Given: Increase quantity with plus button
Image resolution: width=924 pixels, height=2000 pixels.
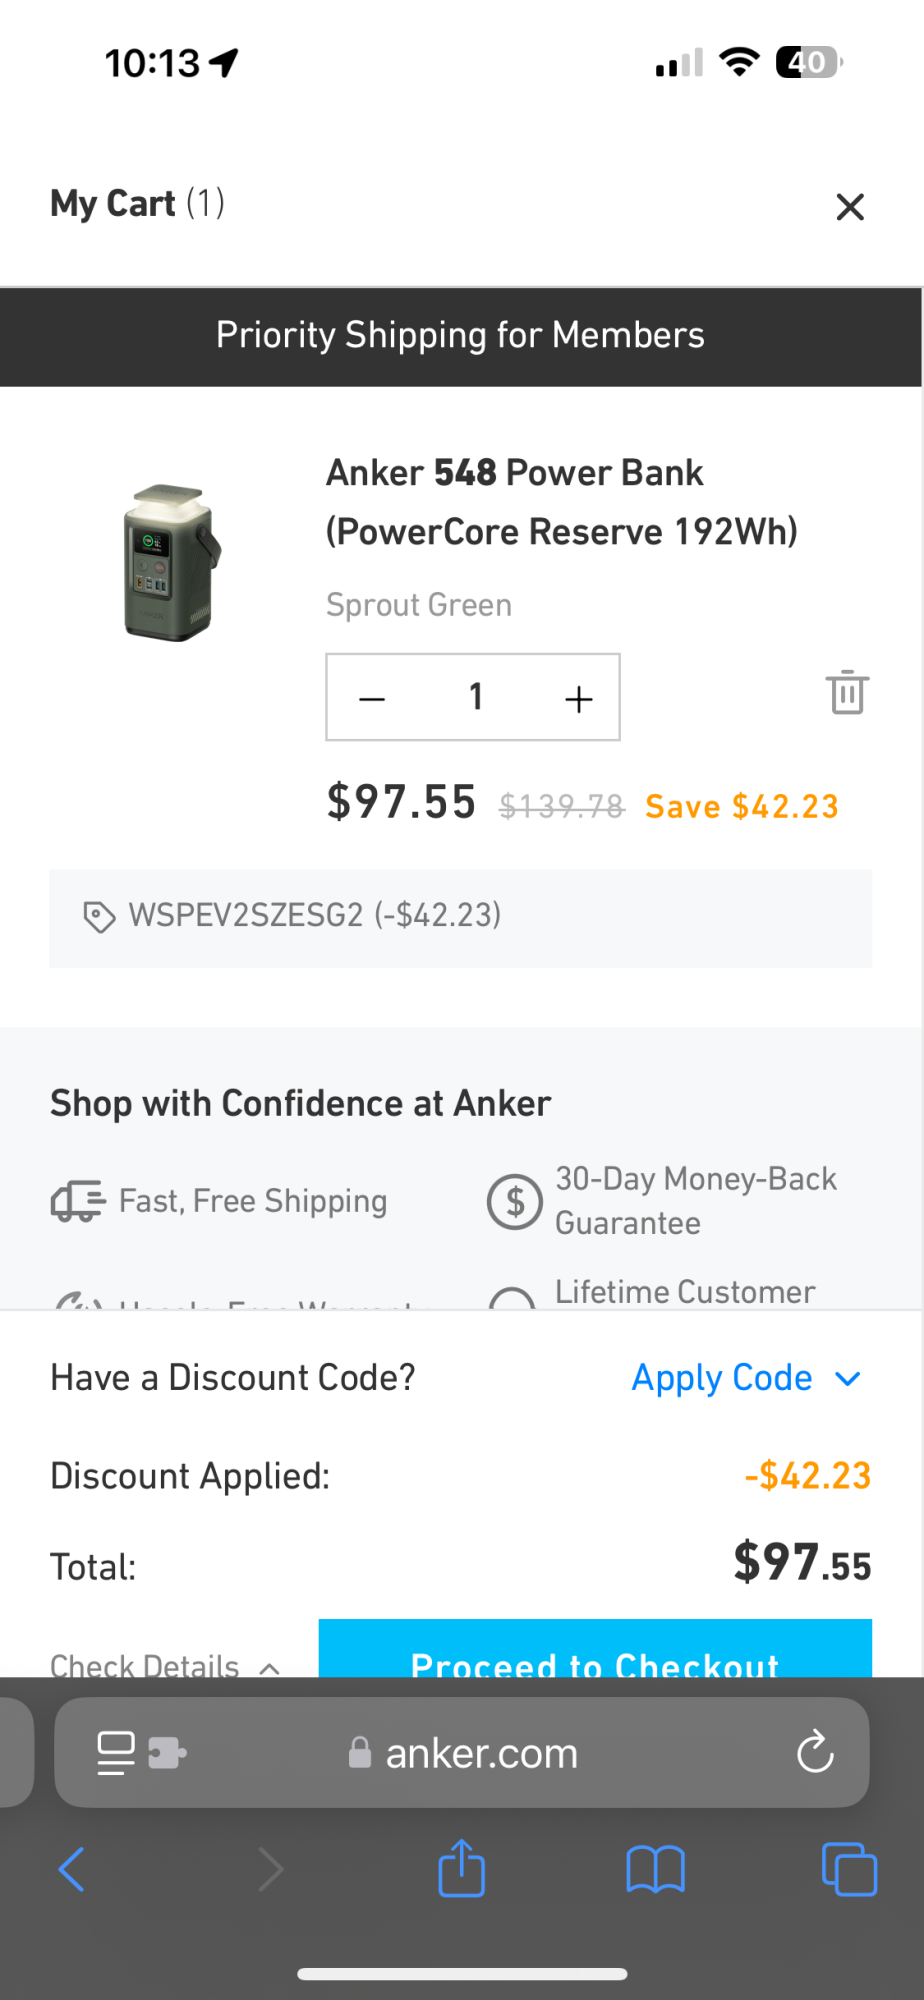Looking at the screenshot, I should (x=578, y=698).
